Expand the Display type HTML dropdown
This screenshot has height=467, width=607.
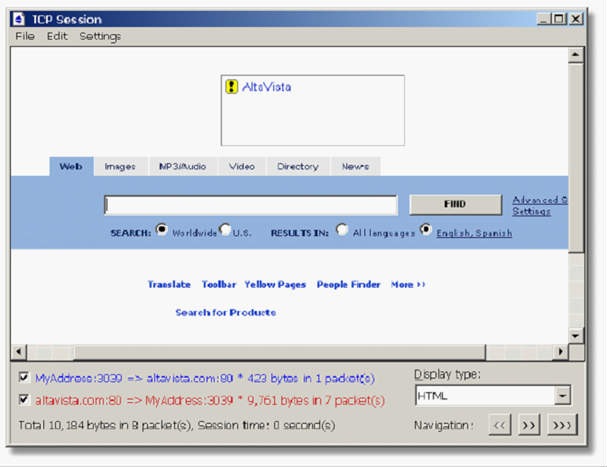pyautogui.click(x=562, y=395)
